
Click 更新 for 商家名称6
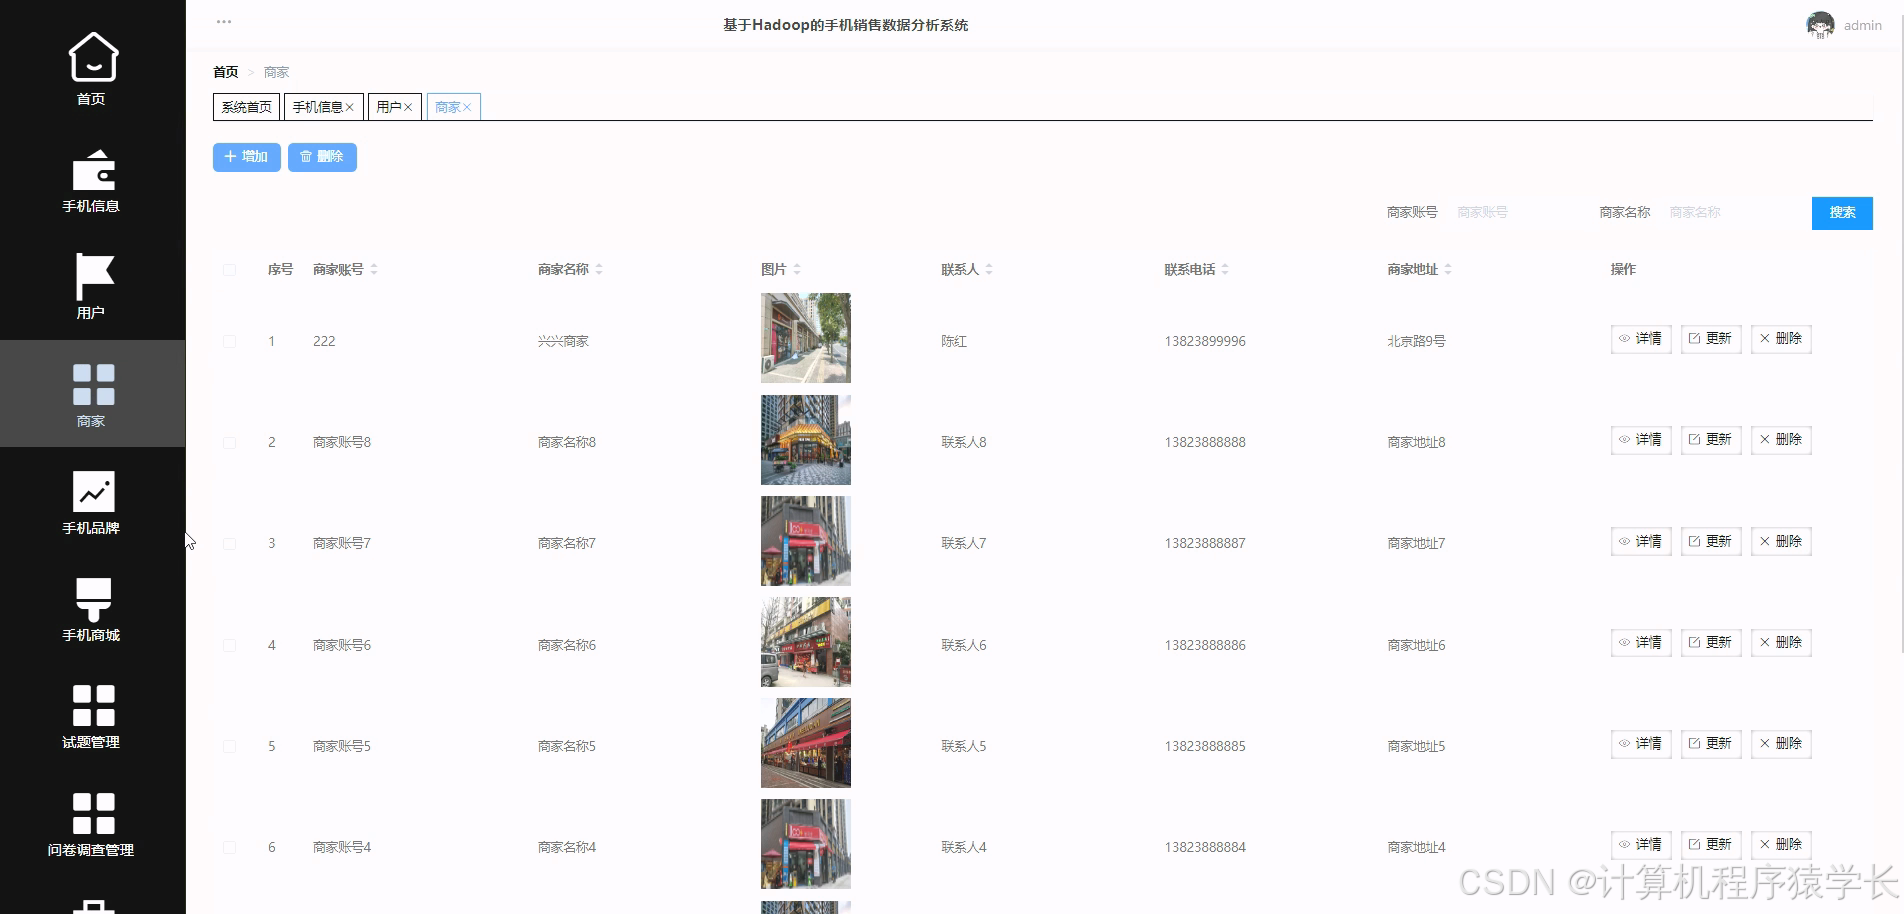(x=1711, y=643)
